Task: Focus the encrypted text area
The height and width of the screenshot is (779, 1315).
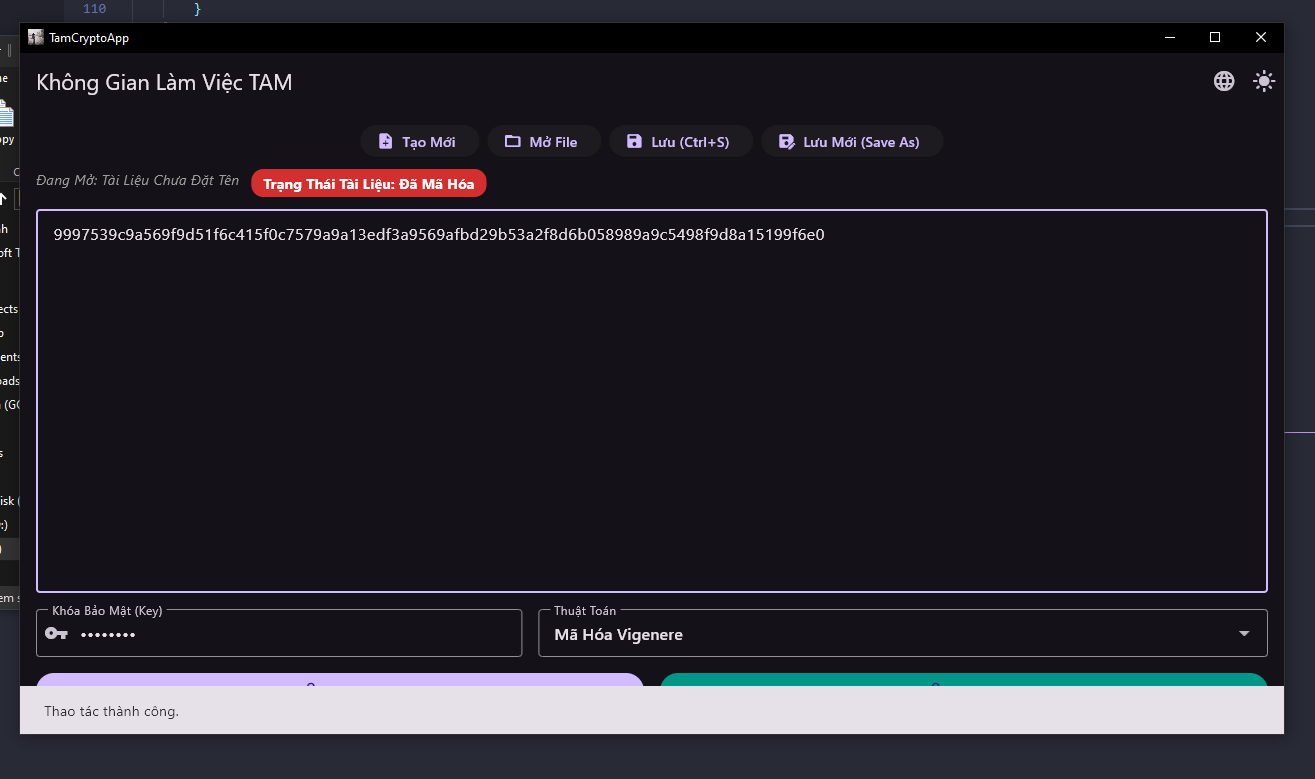Action: pyautogui.click(x=652, y=401)
